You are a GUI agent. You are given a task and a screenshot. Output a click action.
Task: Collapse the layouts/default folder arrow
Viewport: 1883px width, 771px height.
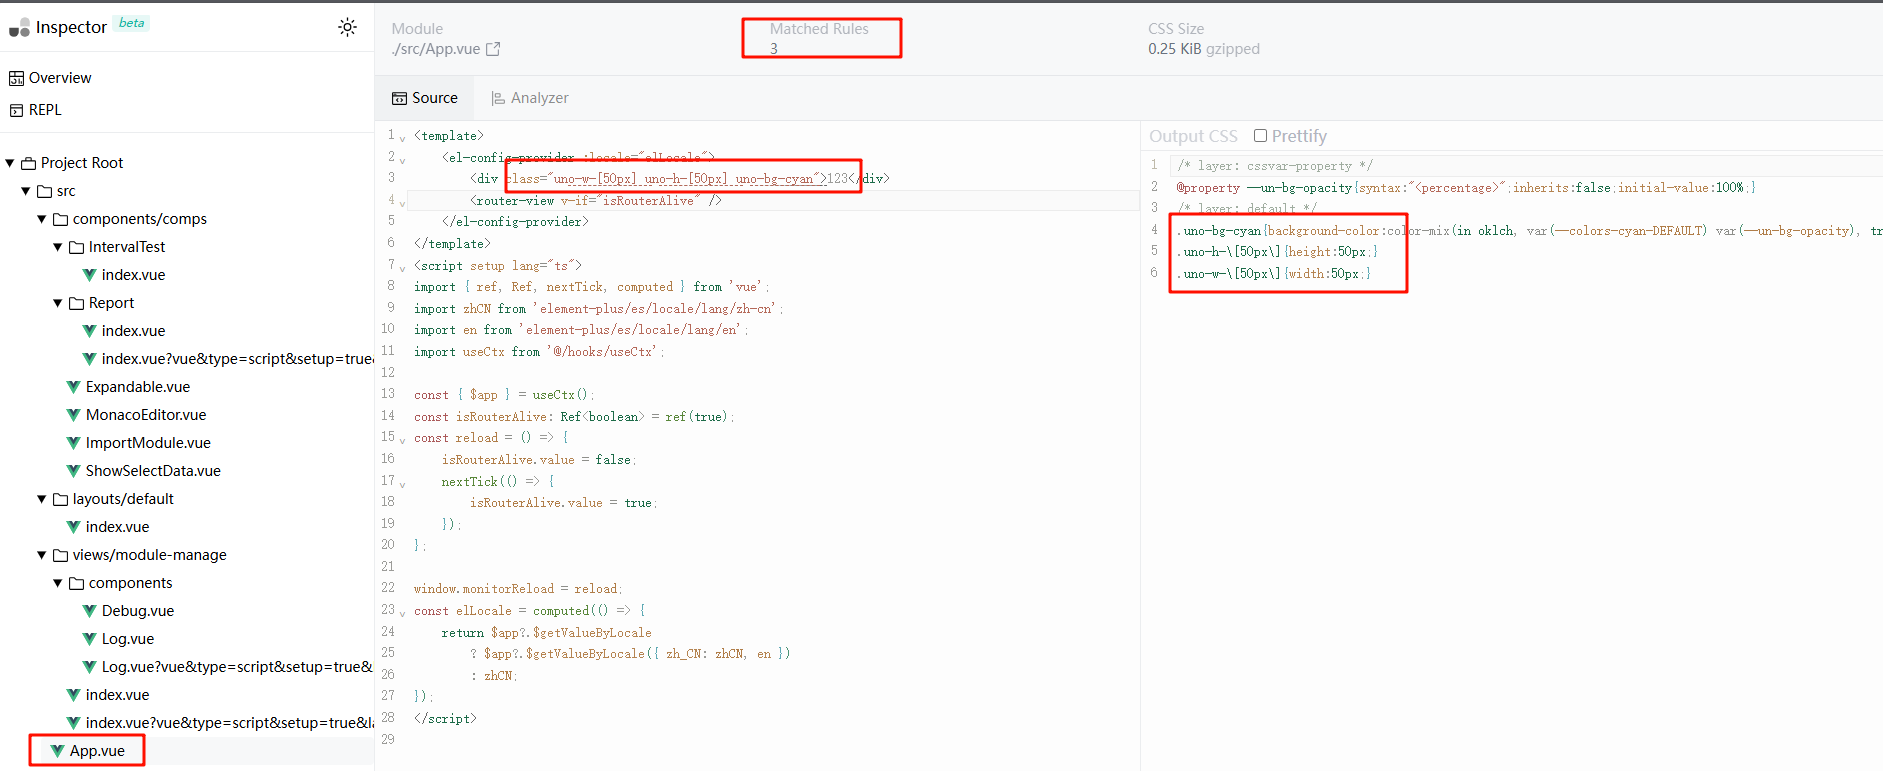[42, 499]
